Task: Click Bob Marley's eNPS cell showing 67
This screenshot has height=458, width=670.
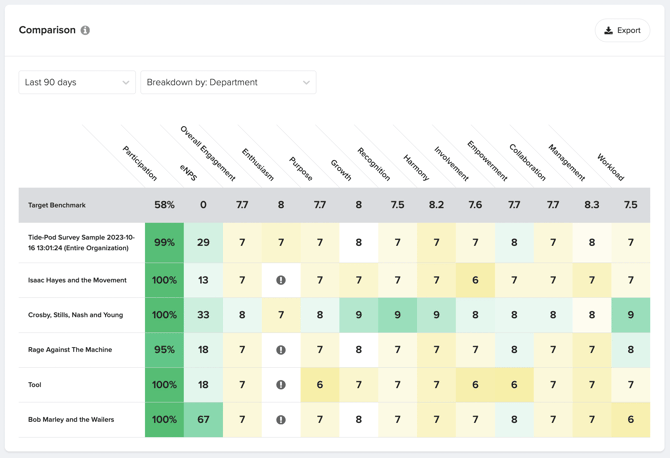Action: click(203, 420)
